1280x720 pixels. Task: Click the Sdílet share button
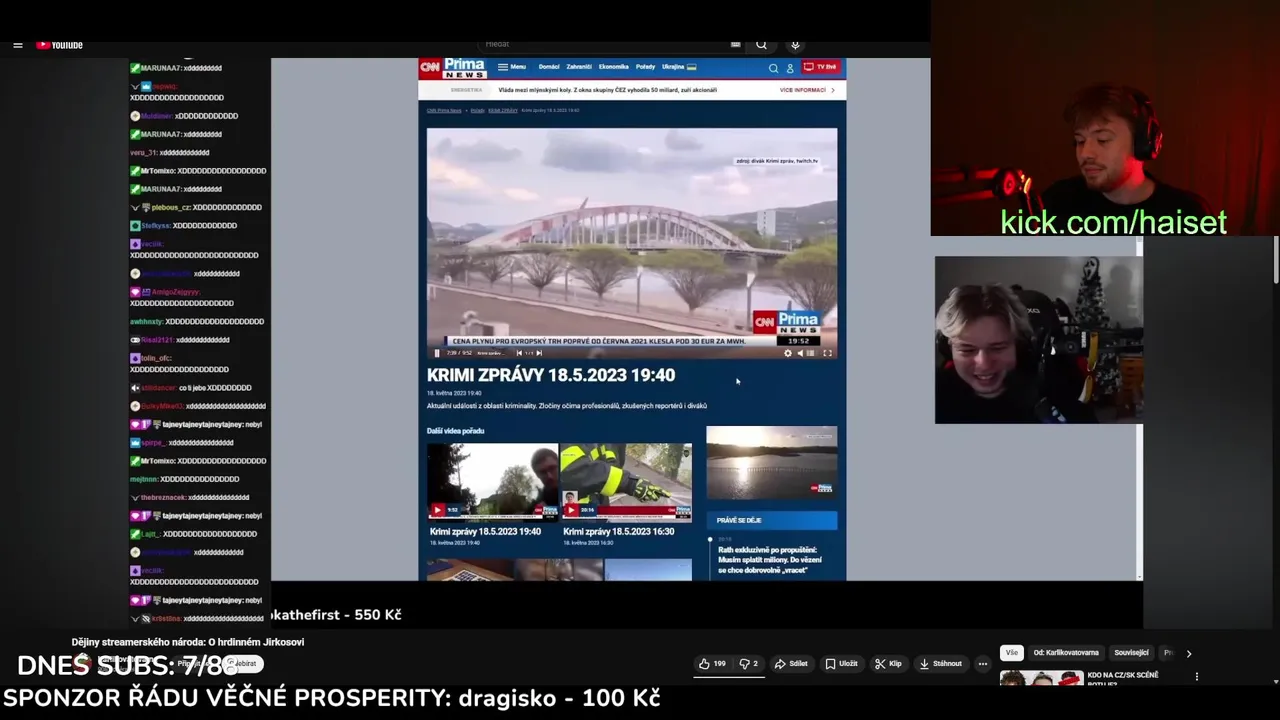click(791, 664)
